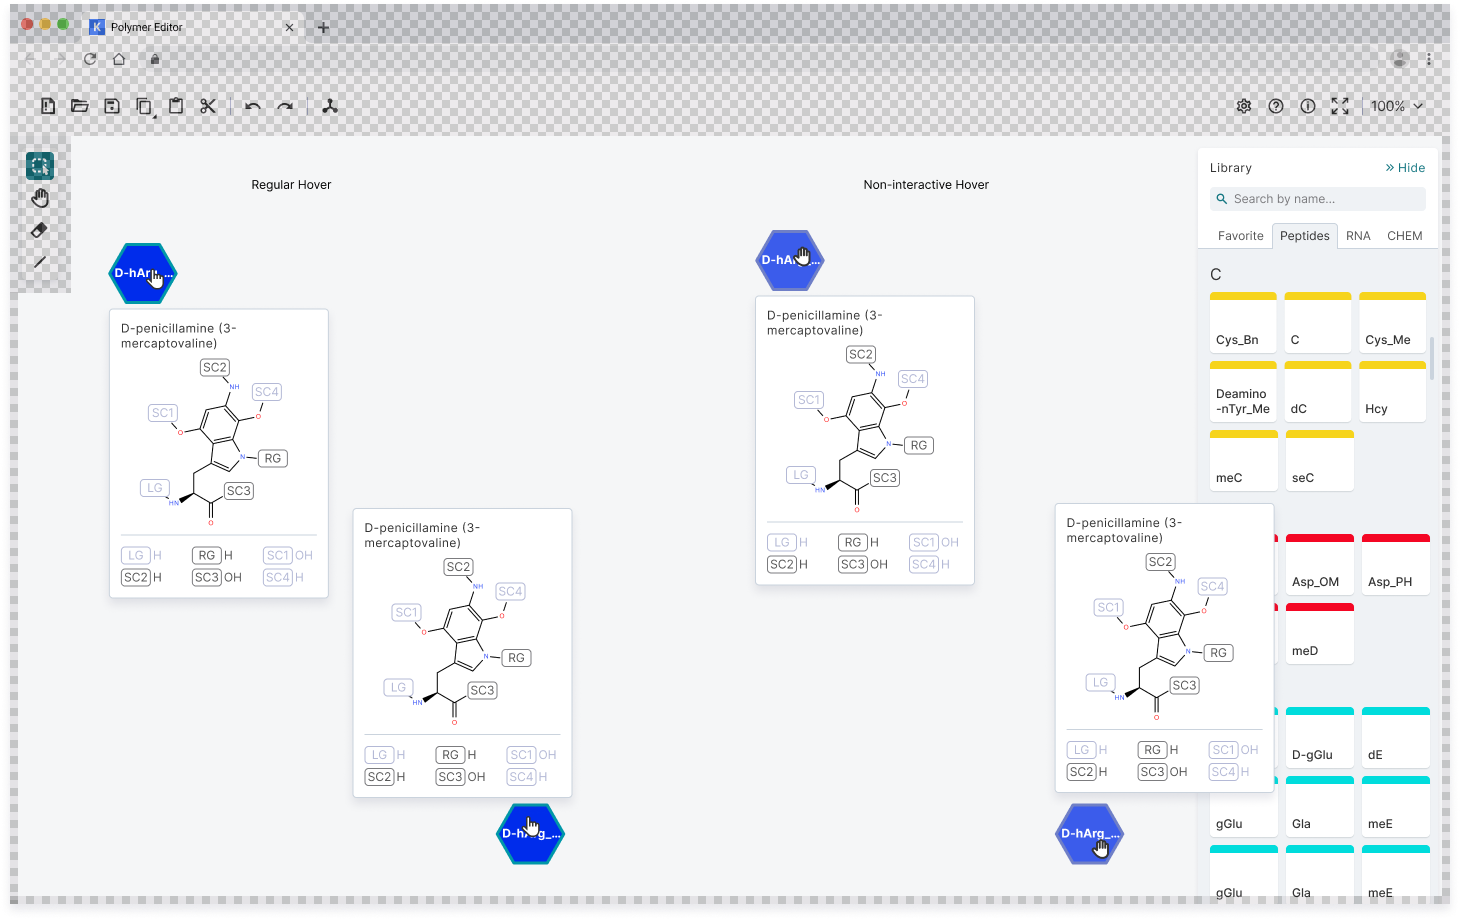Hide the Library panel

(x=1405, y=168)
